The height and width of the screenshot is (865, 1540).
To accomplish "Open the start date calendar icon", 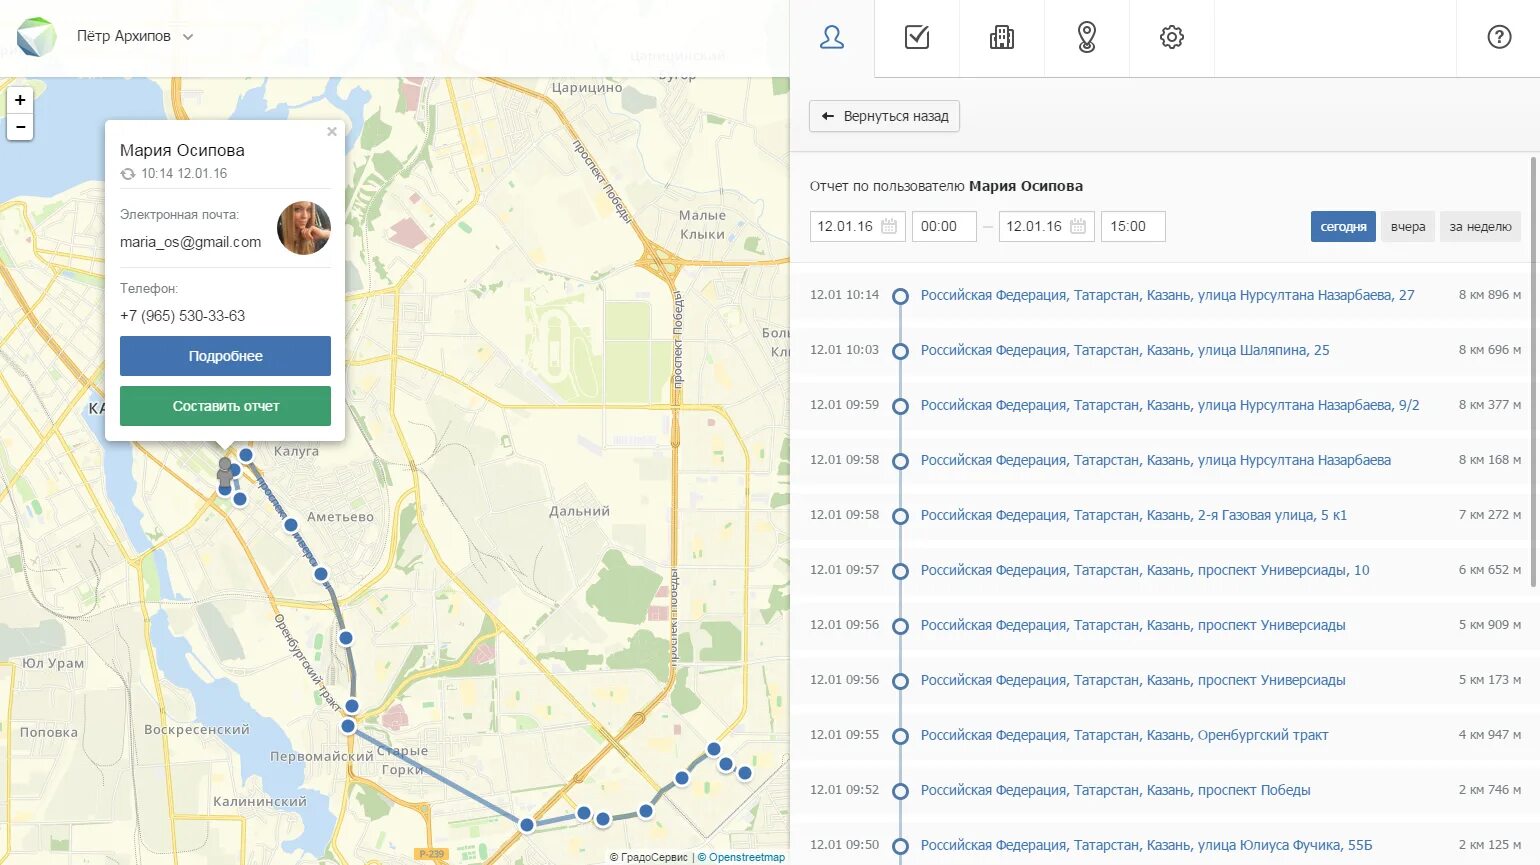I will pyautogui.click(x=889, y=226).
